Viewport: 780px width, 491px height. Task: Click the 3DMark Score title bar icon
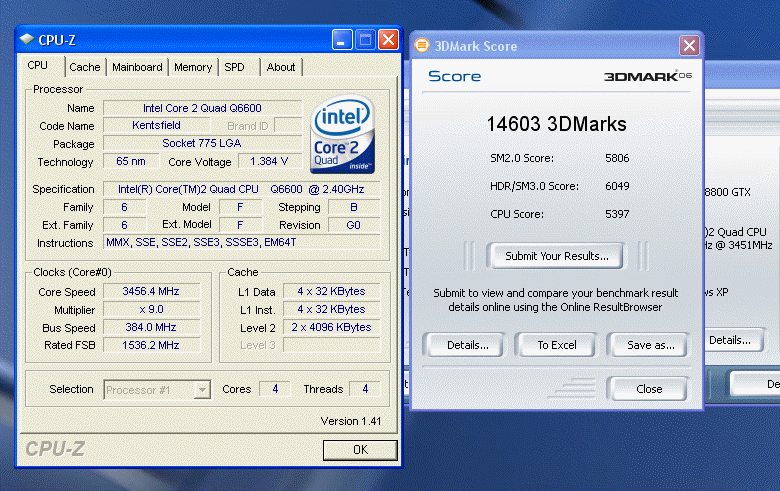pyautogui.click(x=422, y=46)
